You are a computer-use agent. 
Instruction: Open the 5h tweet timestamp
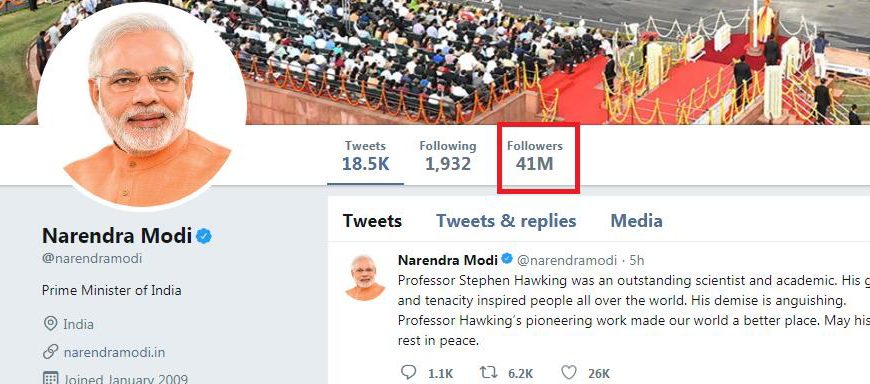coord(638,260)
